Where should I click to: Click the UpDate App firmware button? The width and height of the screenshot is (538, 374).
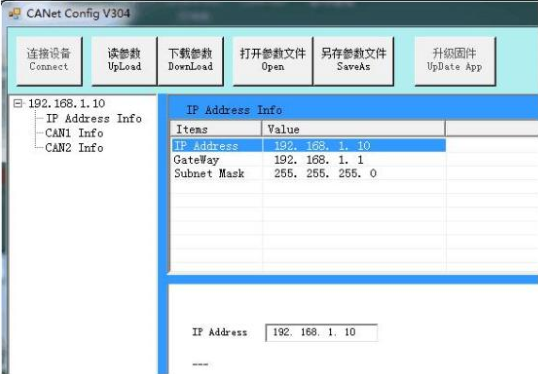pos(455,60)
